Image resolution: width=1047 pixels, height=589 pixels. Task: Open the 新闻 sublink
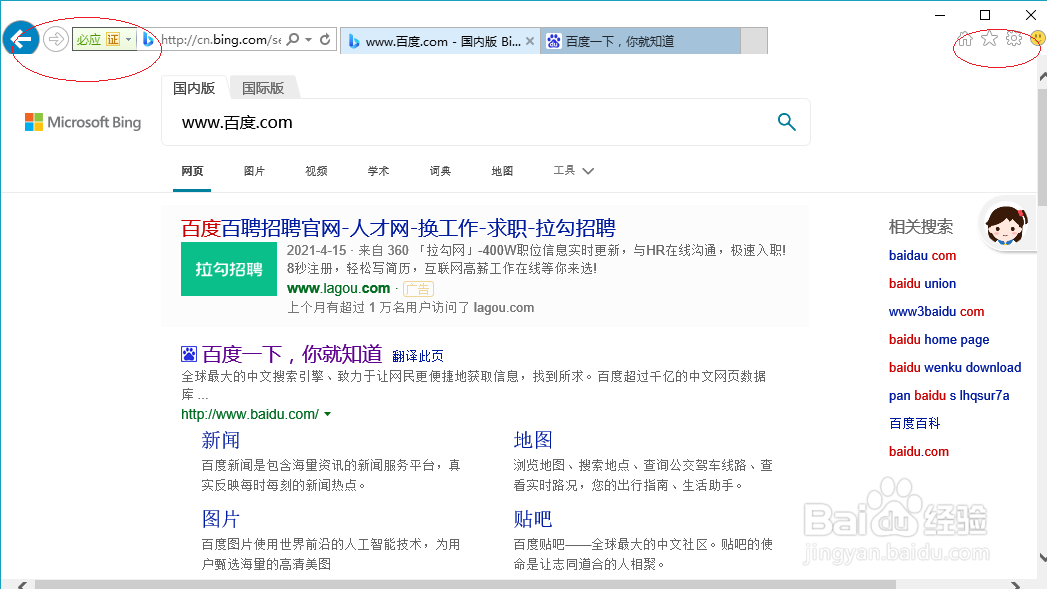tap(220, 440)
